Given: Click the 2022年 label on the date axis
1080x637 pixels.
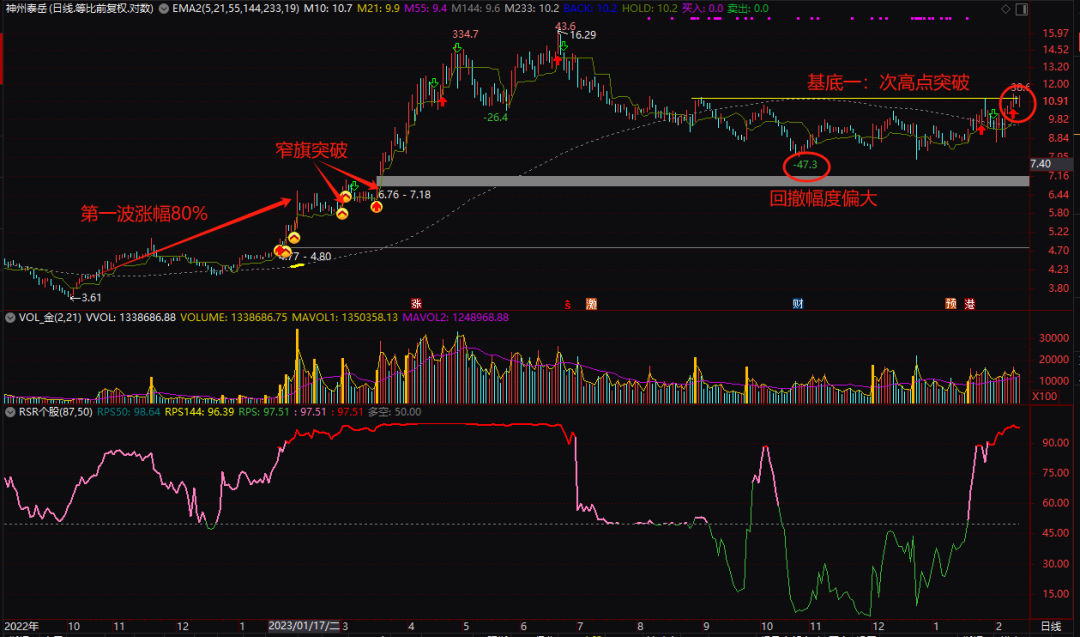Looking at the screenshot, I should [21, 626].
